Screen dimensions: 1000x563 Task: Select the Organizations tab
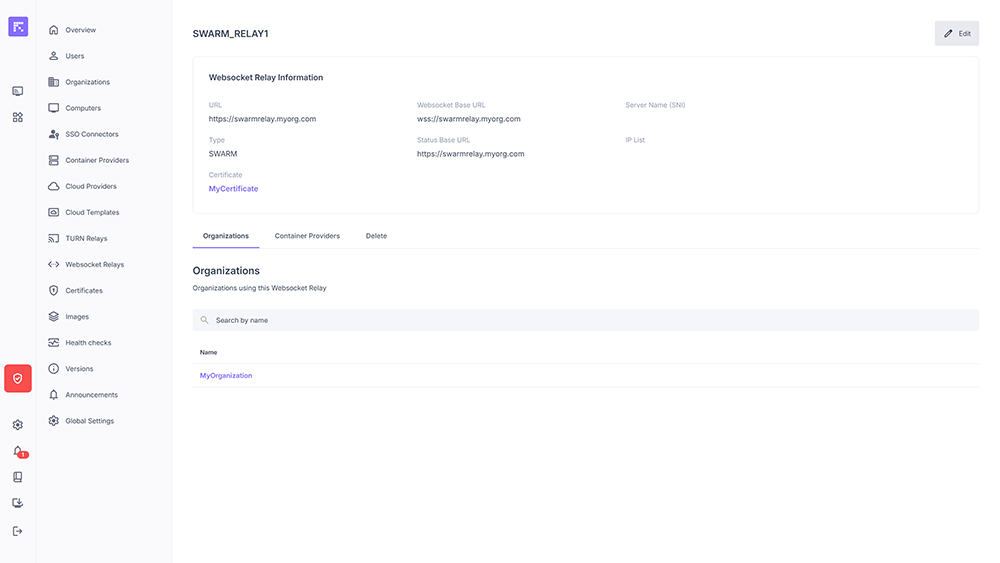coord(225,236)
